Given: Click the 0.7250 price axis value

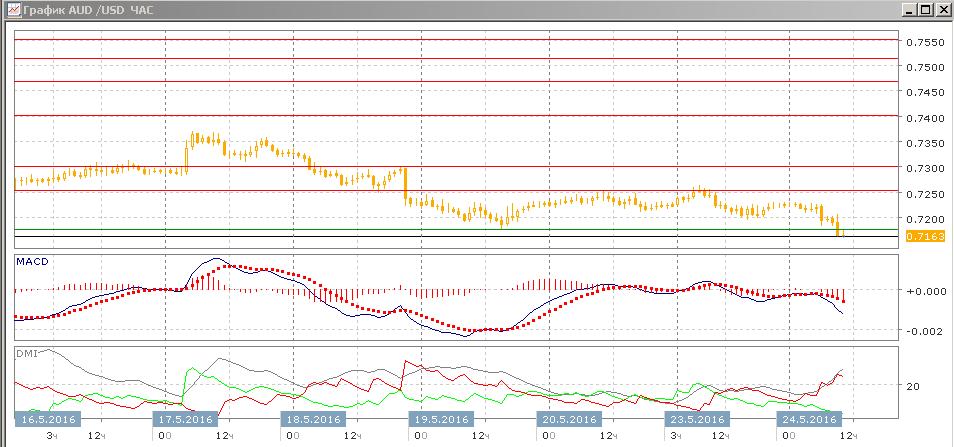Looking at the screenshot, I should (925, 194).
